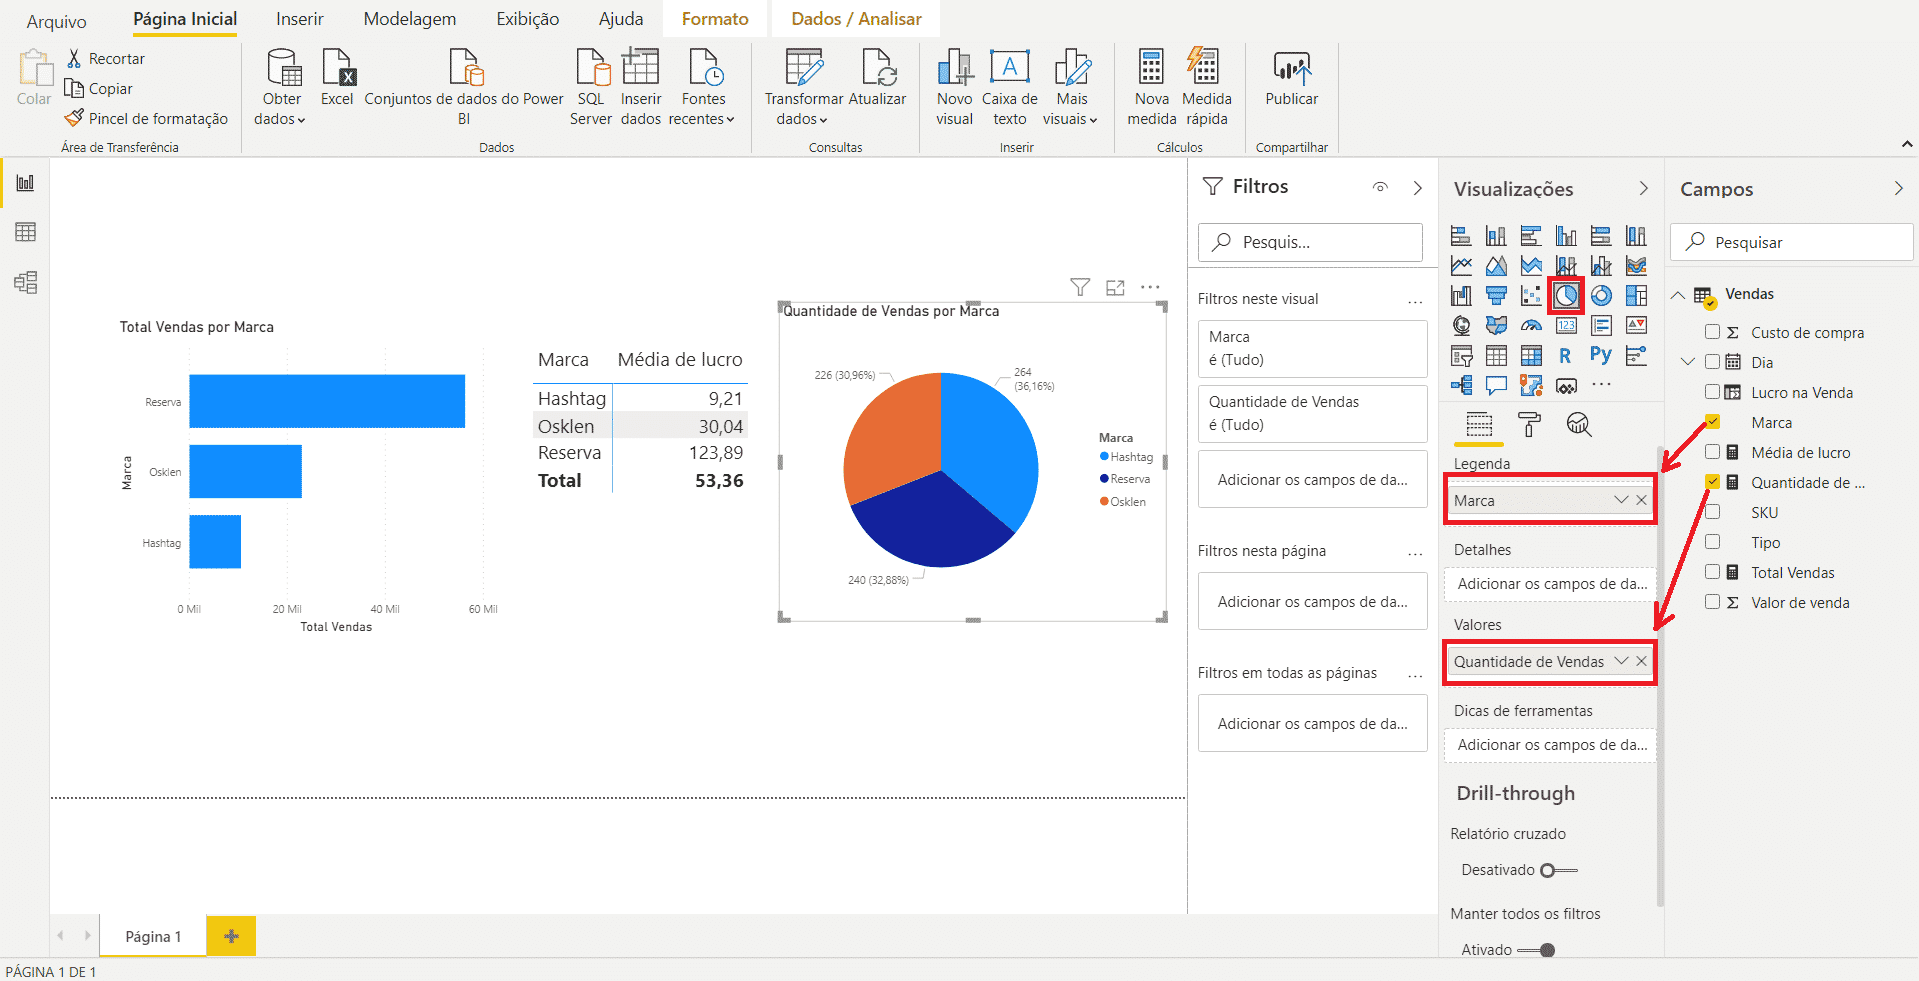Switch to the Modelagem ribbon tab
The height and width of the screenshot is (981, 1919).
pos(409,18)
